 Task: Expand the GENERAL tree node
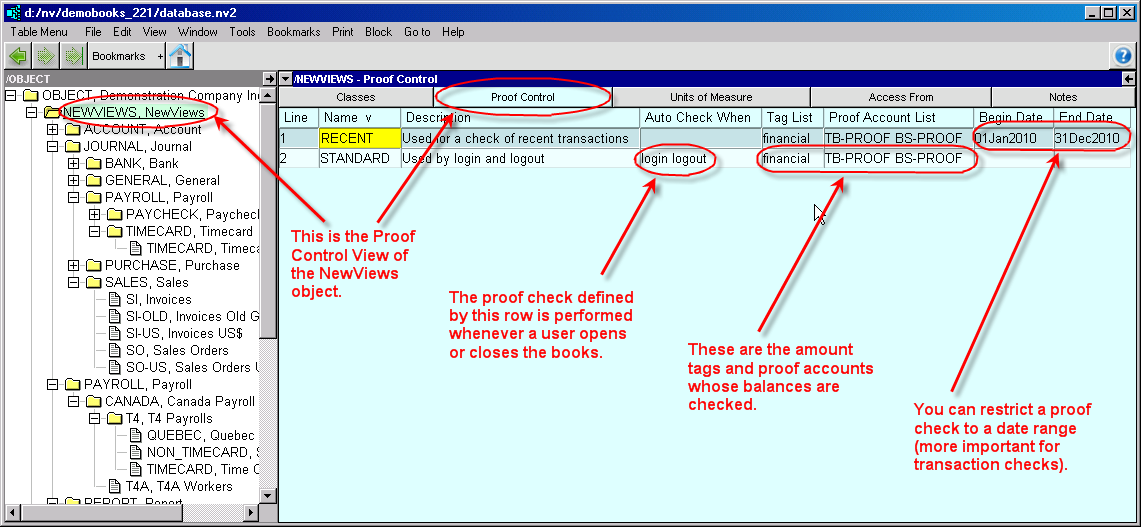click(73, 181)
